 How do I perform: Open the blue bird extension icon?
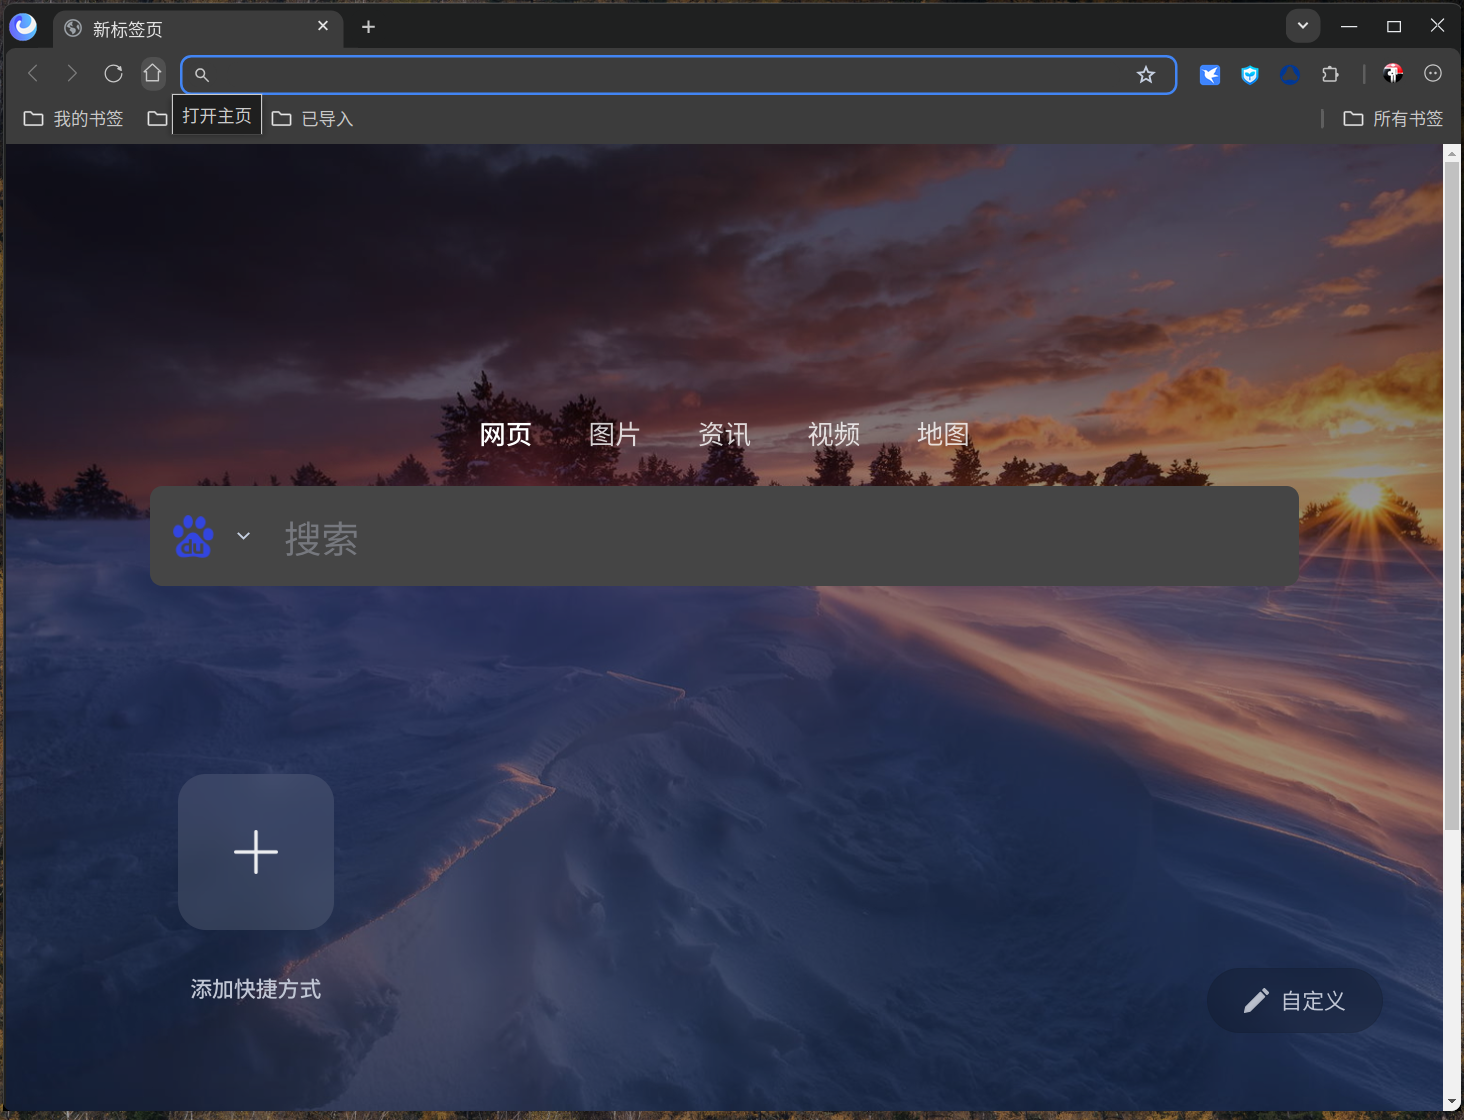pyautogui.click(x=1210, y=75)
